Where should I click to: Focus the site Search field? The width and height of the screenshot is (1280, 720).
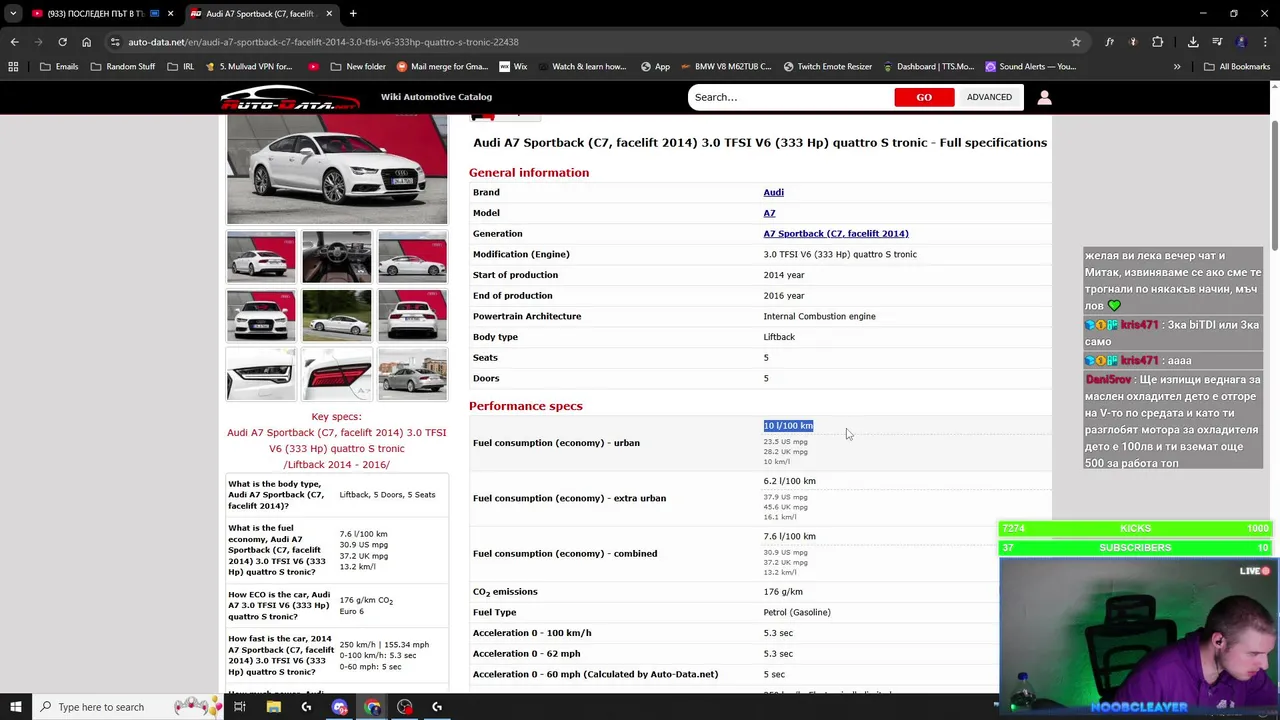point(790,97)
